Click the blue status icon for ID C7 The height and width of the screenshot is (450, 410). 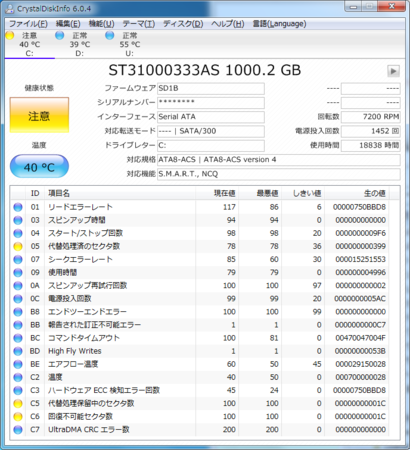point(18,430)
